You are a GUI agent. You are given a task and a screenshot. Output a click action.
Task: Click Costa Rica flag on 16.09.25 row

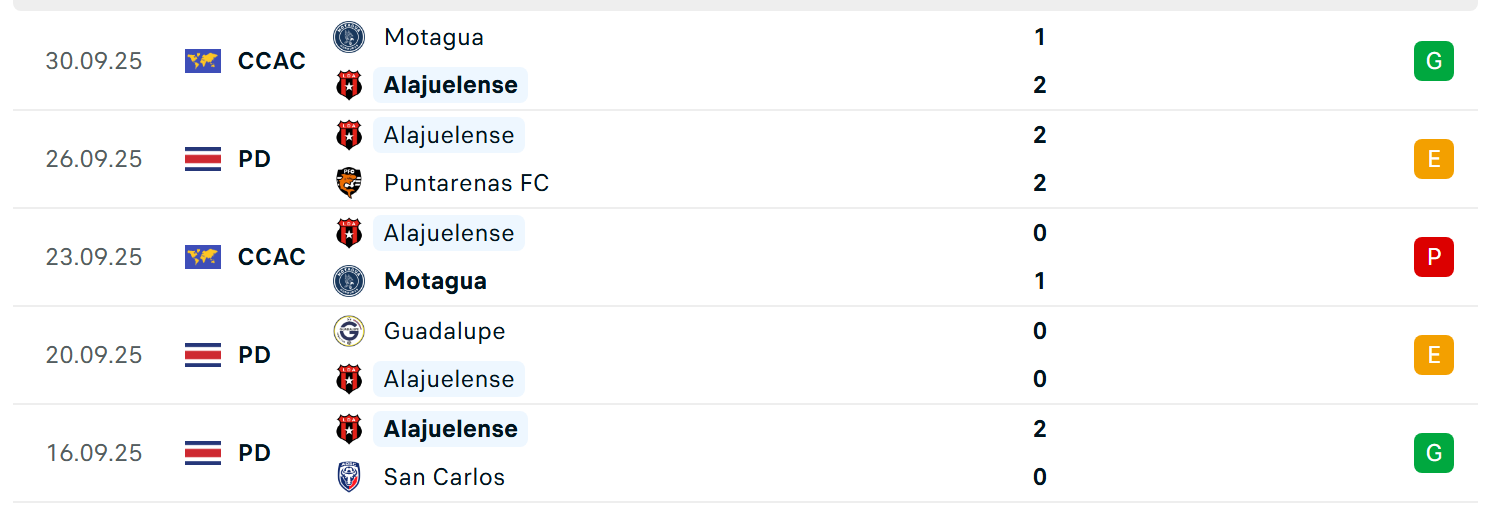point(203,453)
